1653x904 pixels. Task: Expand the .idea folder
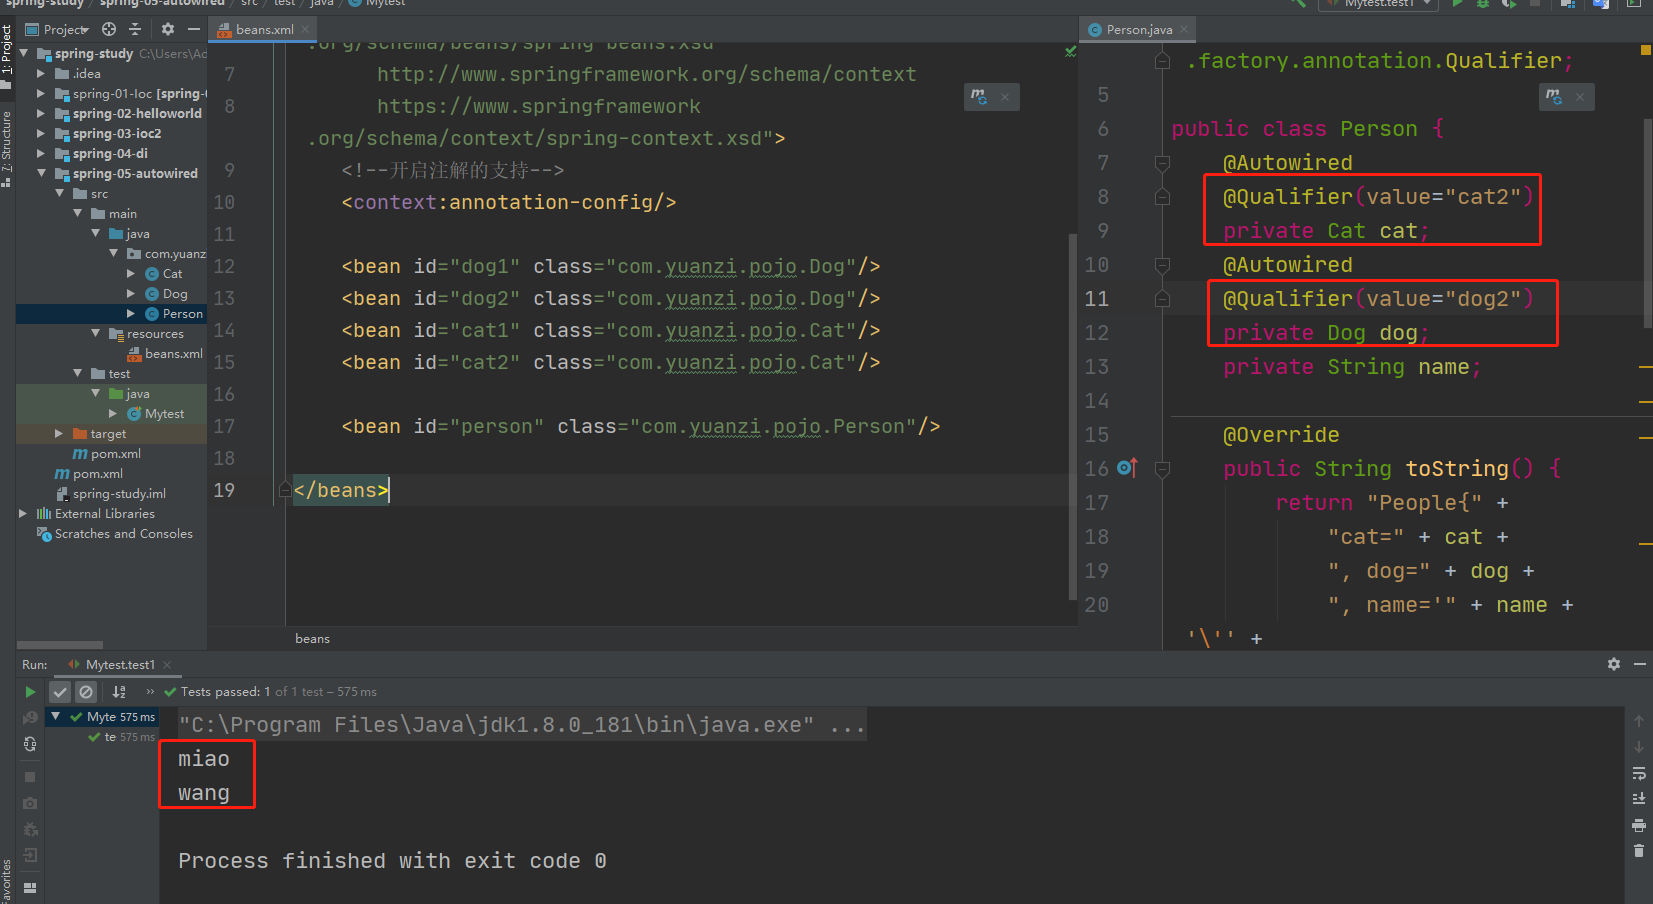pos(41,74)
